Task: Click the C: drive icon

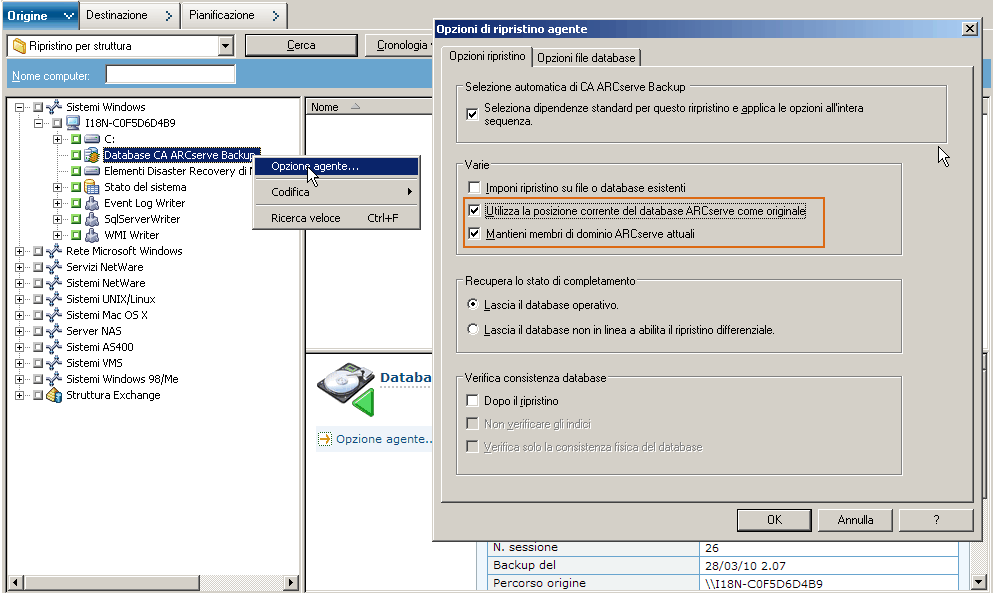Action: (92, 139)
